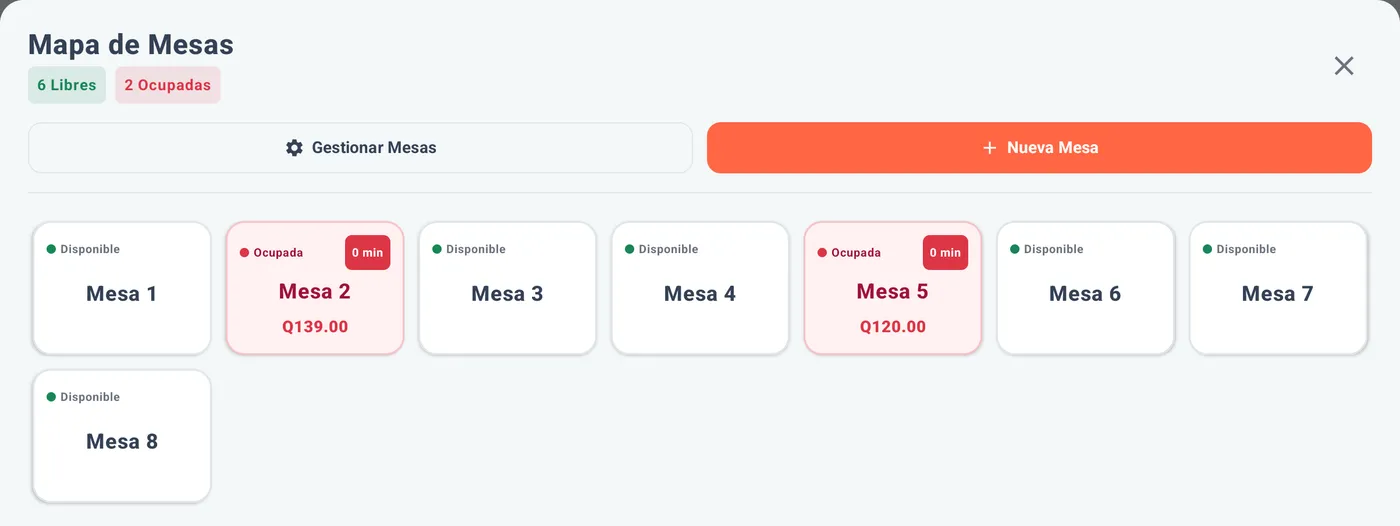Image resolution: width=1400 pixels, height=526 pixels.
Task: Open the Gestionar Mesas button
Action: [360, 148]
